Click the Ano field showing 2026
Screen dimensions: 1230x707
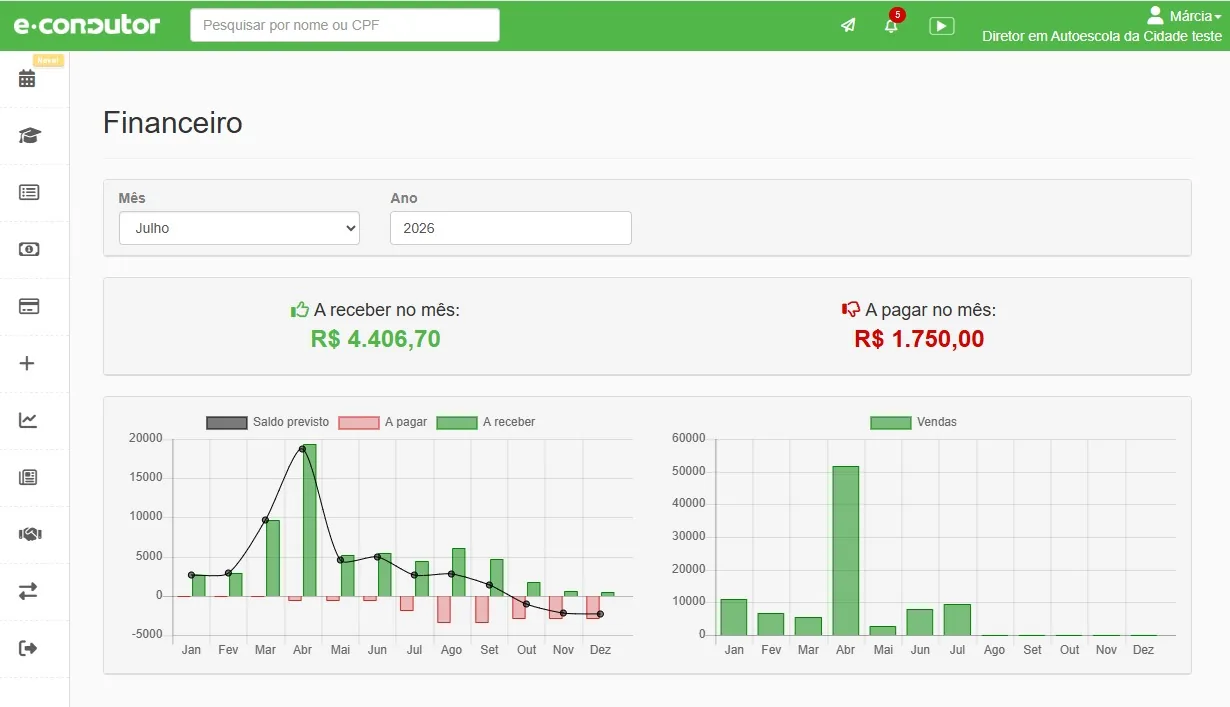click(x=511, y=228)
